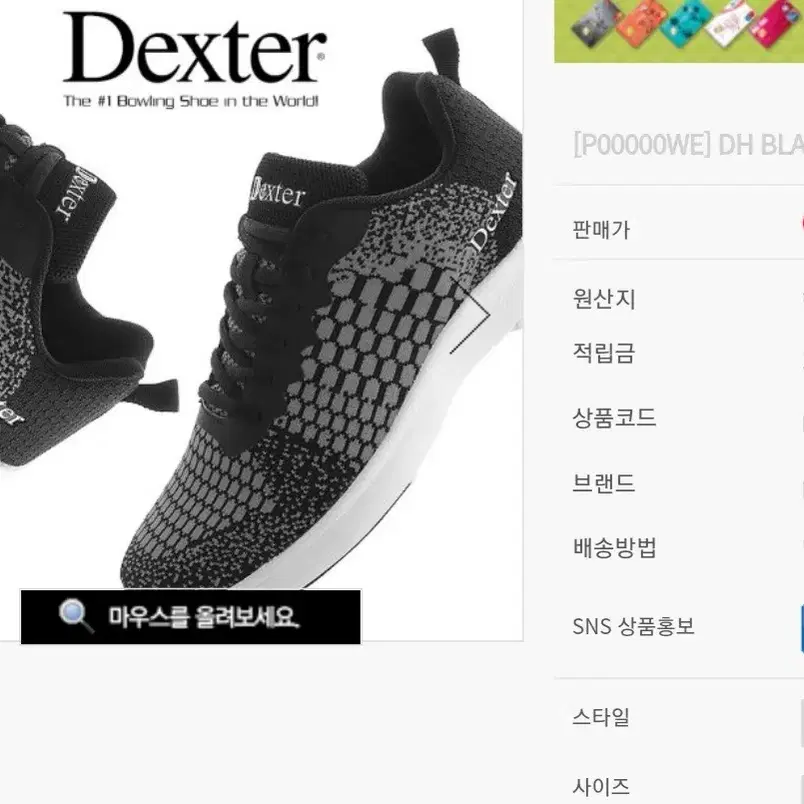The height and width of the screenshot is (804, 804).
Task: Click the white credit card in the banner
Action: (729, 23)
